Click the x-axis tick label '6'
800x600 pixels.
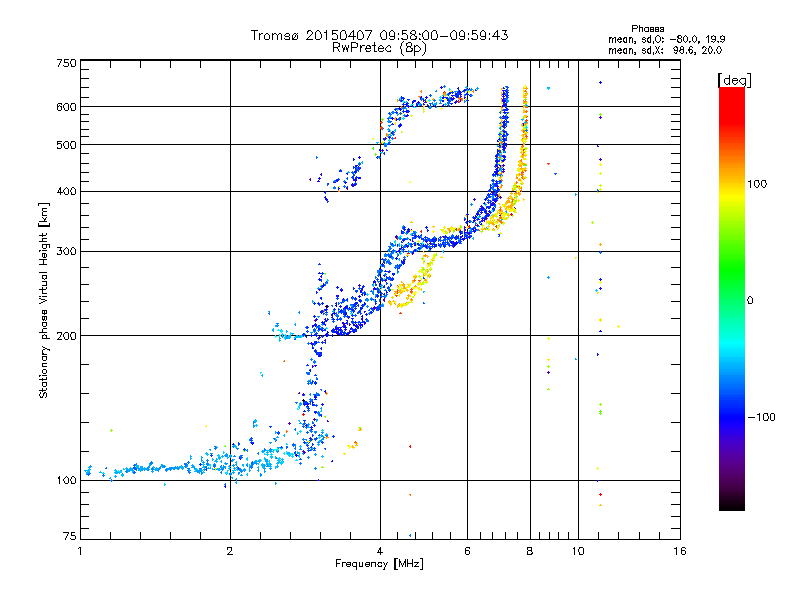click(467, 551)
